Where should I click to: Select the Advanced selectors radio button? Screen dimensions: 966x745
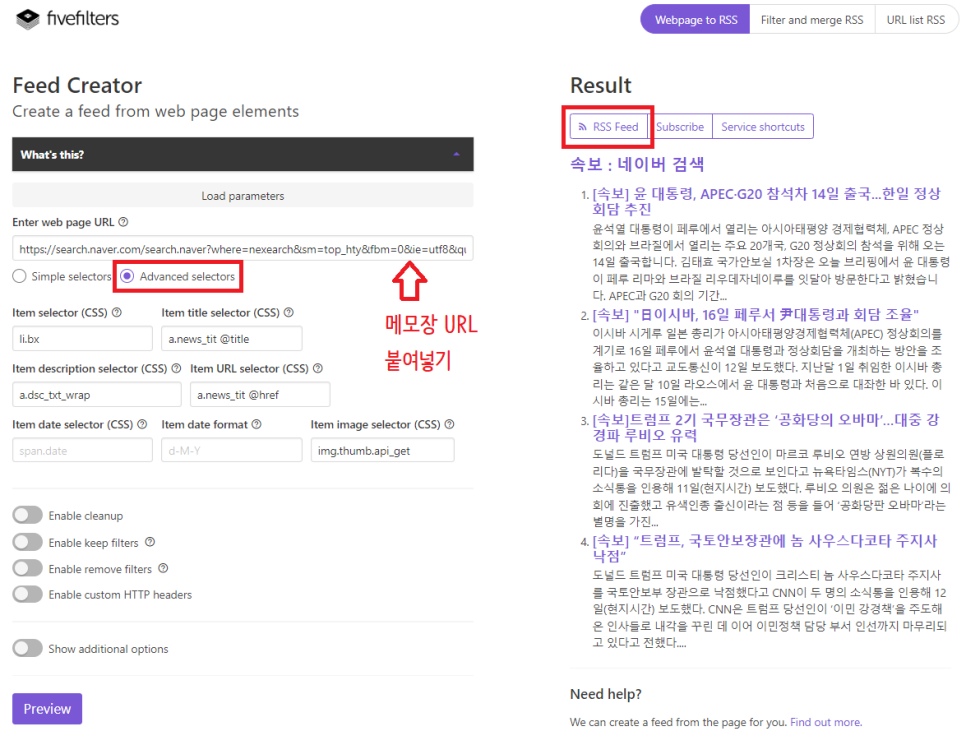pyautogui.click(x=127, y=276)
